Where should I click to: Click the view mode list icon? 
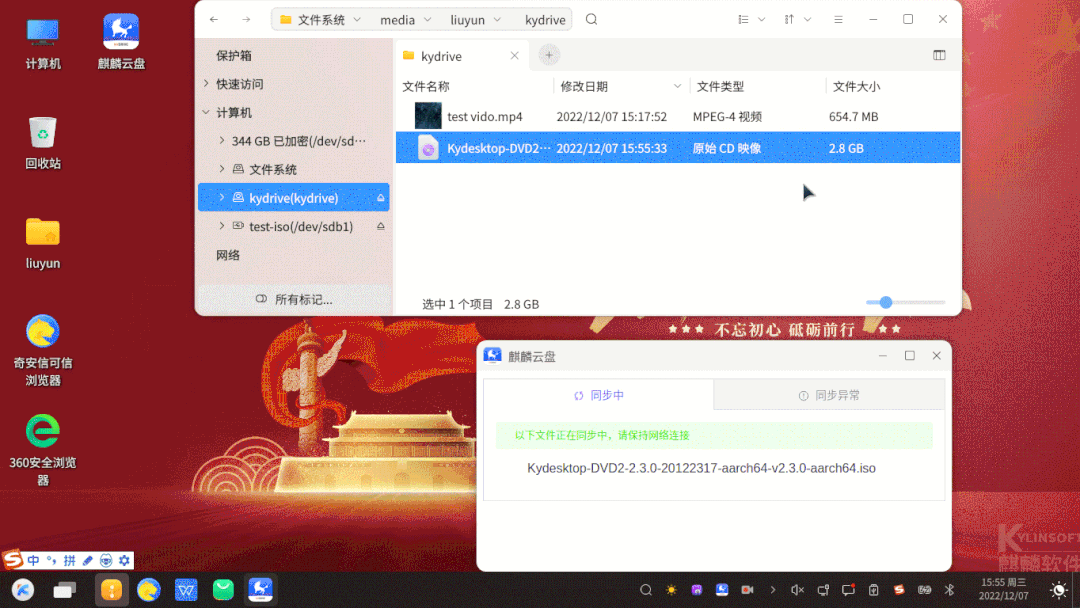743,19
